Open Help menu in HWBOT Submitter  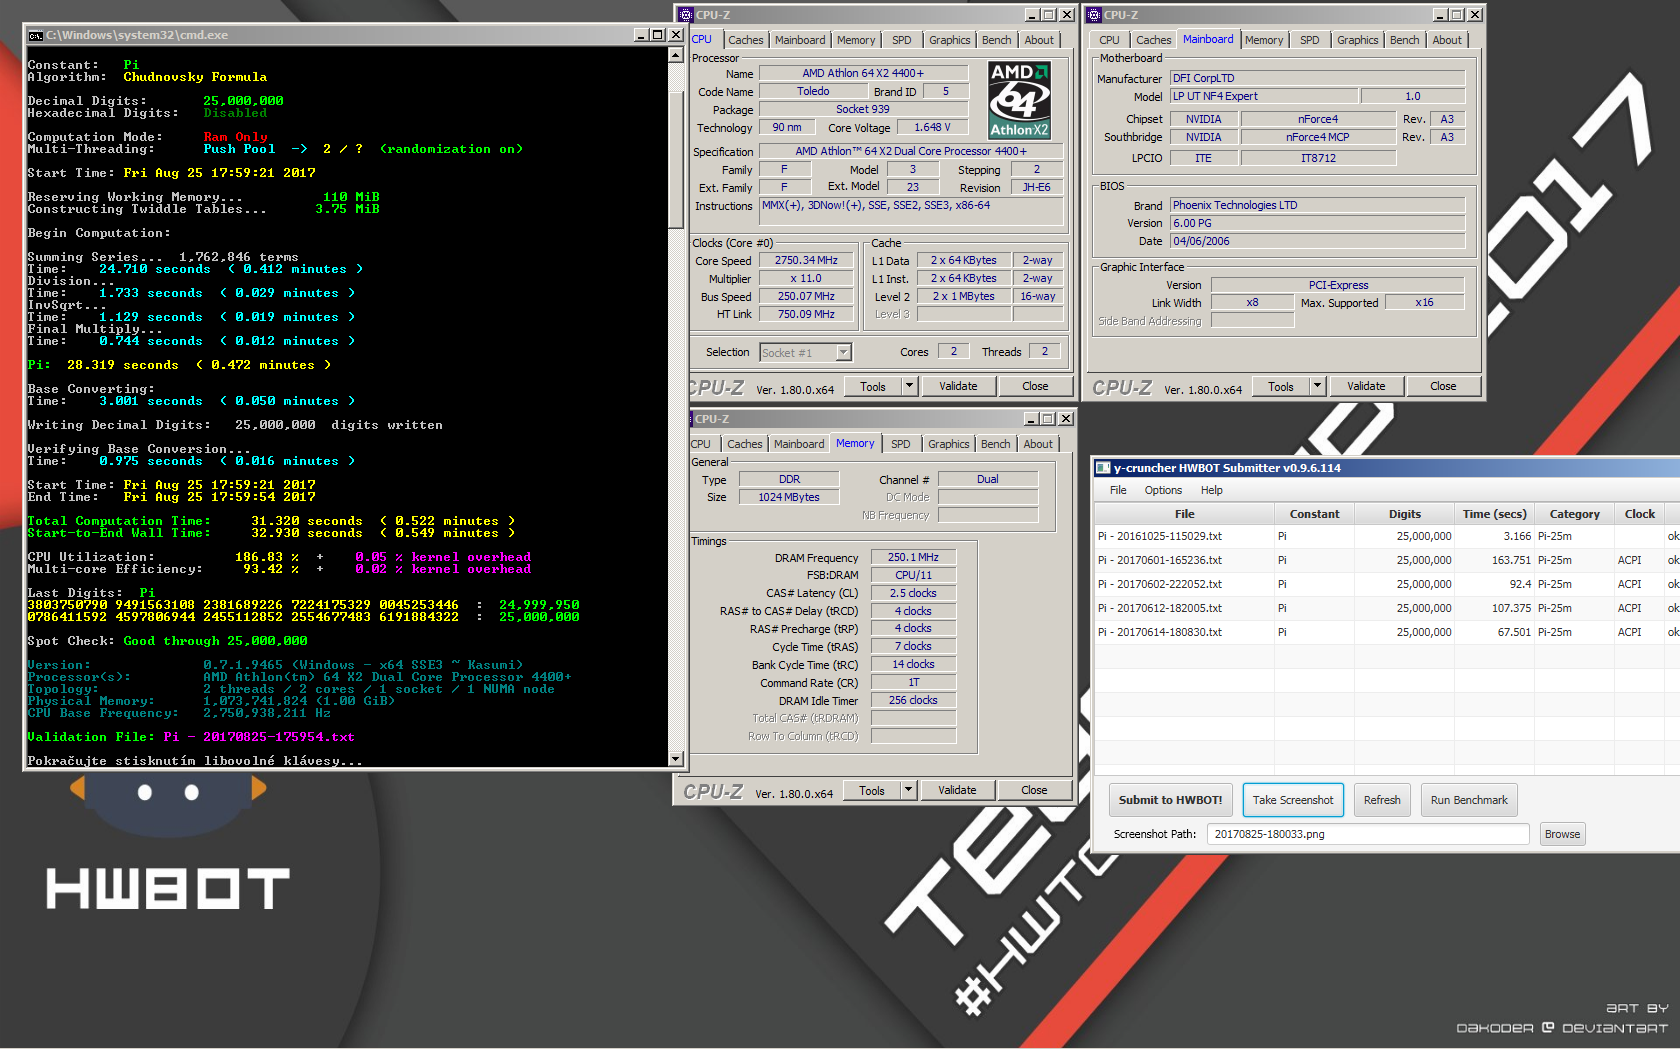tap(1211, 490)
